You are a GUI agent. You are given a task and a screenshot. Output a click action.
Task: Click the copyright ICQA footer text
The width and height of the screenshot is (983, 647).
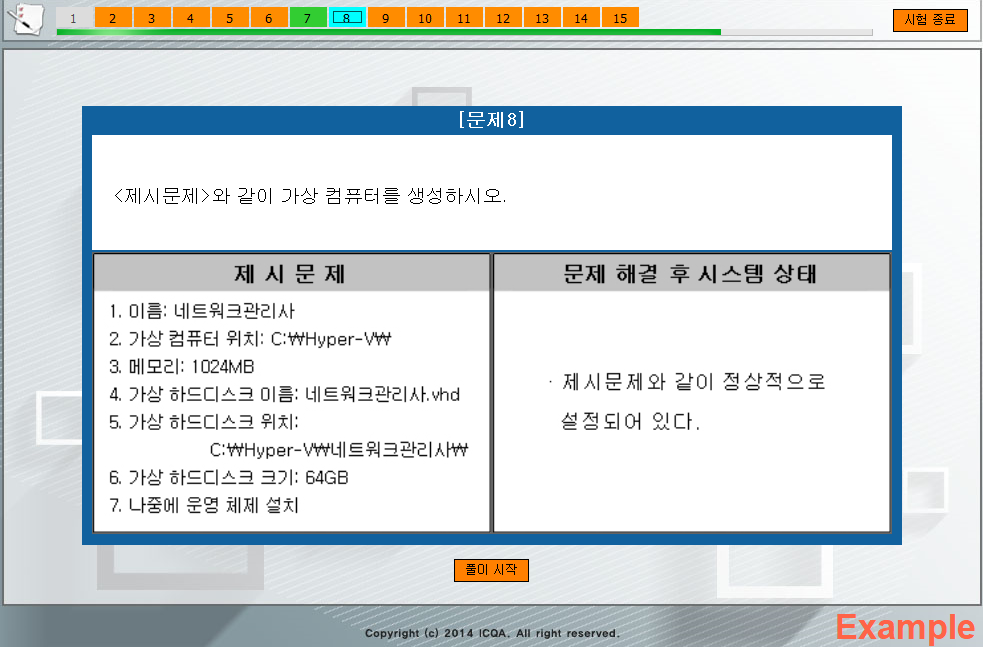coord(492,633)
